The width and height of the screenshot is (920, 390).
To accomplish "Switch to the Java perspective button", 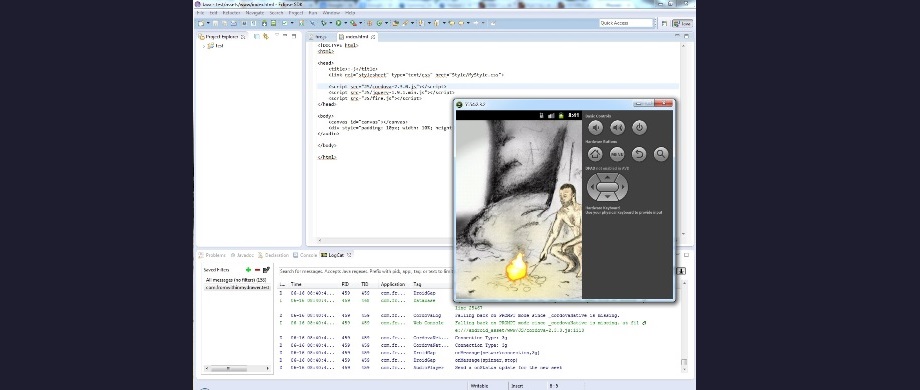I will 682,23.
